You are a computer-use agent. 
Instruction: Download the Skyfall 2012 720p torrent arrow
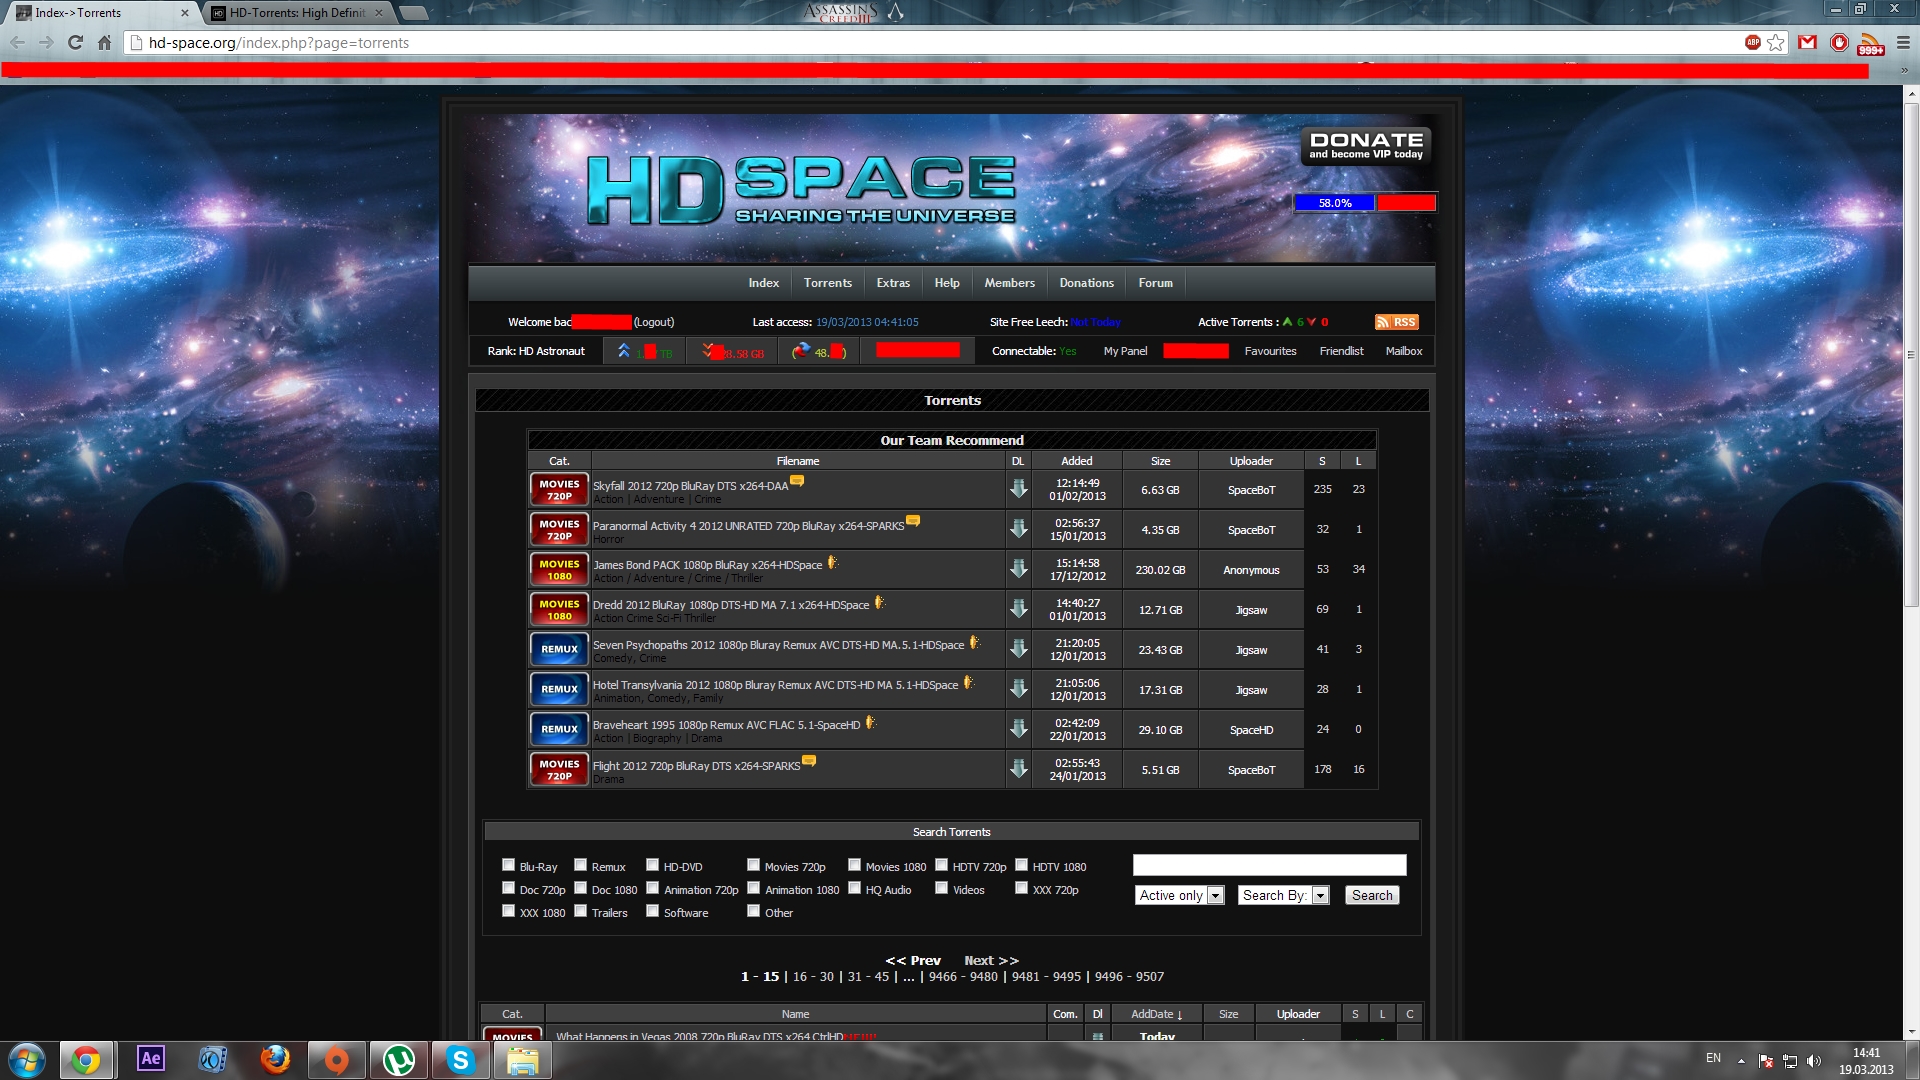pyautogui.click(x=1018, y=489)
